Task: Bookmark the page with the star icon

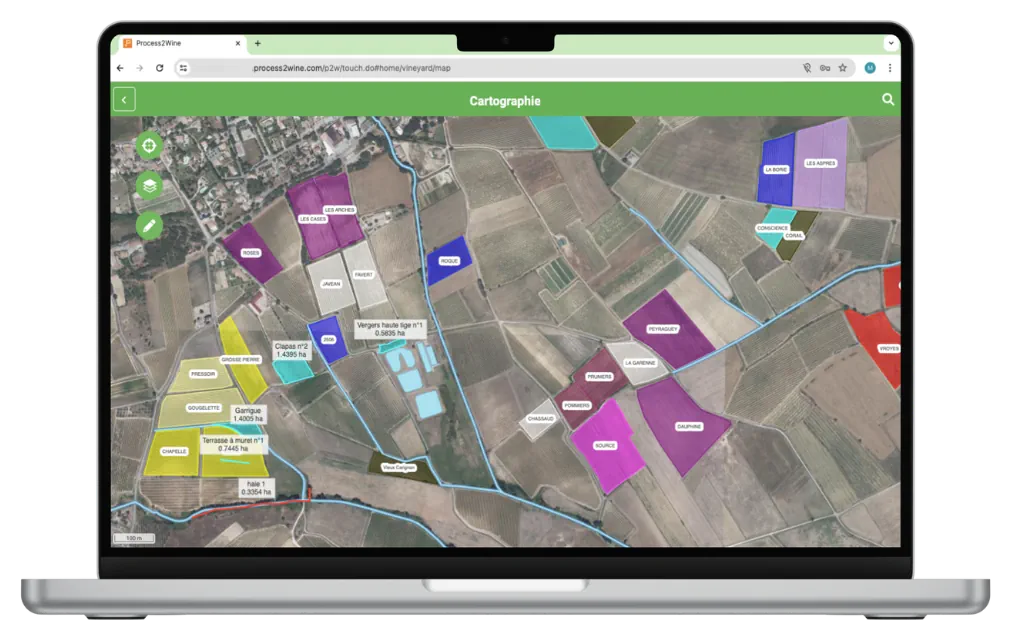Action: click(x=843, y=68)
